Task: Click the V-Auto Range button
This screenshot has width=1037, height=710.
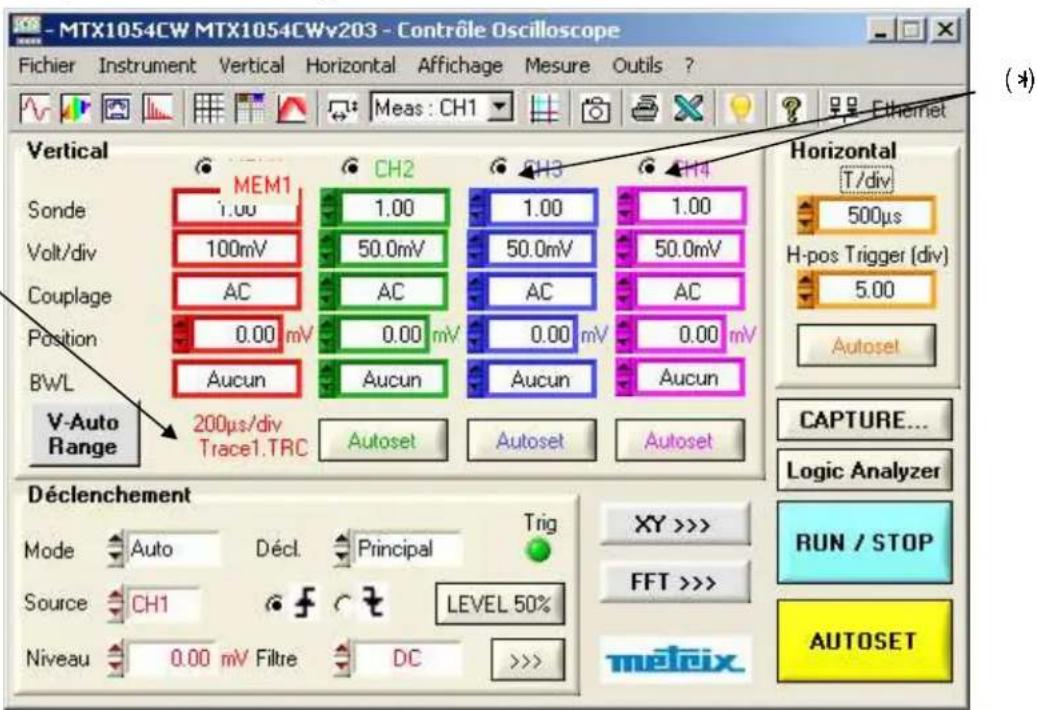Action: pos(84,435)
